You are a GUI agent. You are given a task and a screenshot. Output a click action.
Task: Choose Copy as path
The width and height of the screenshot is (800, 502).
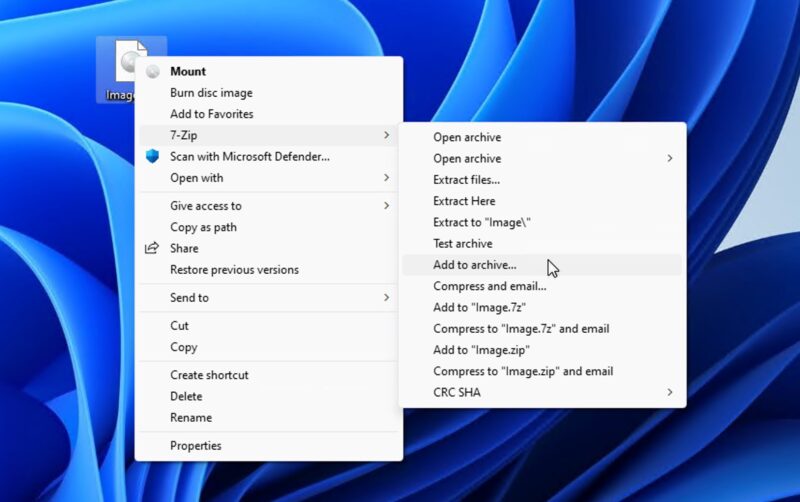click(x=269, y=227)
